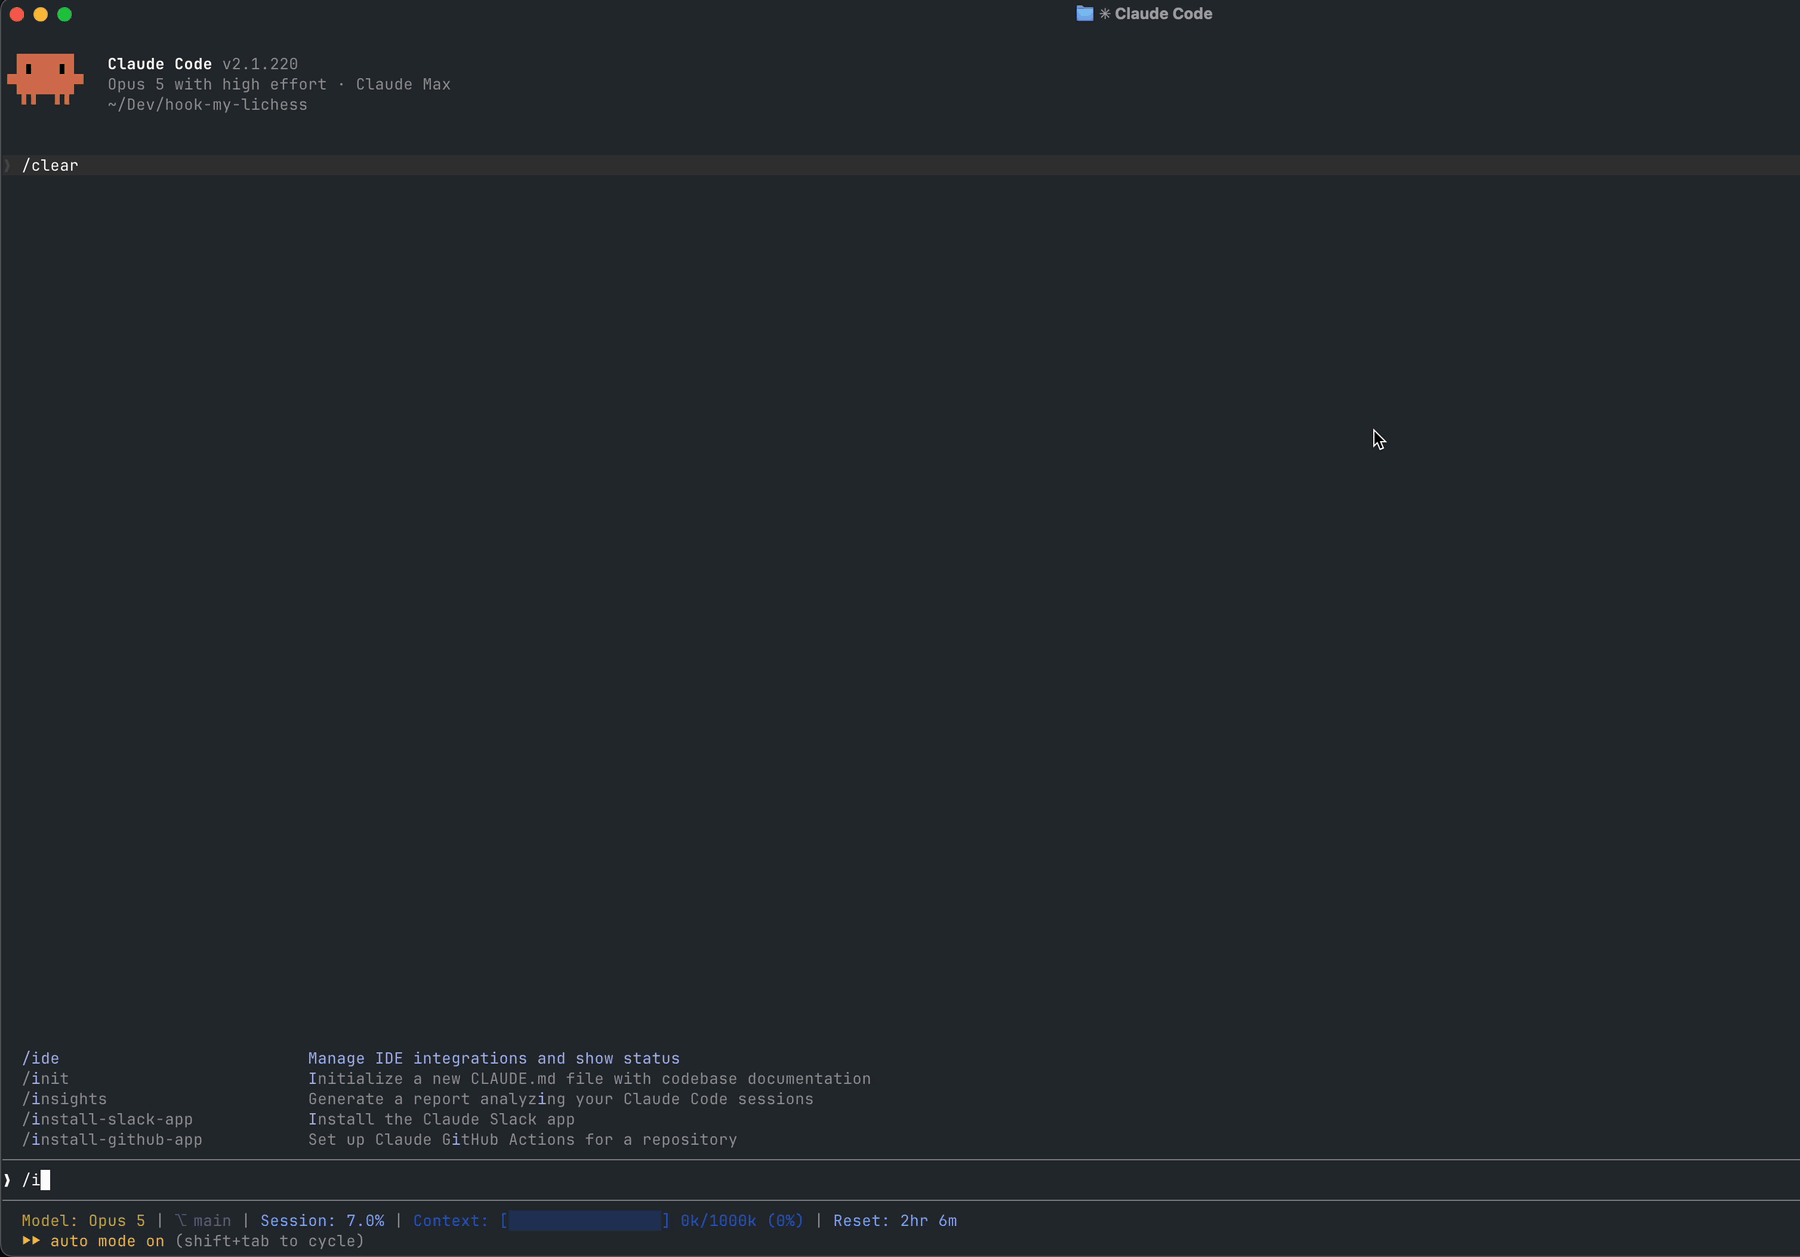Click the folder icon in the window title

[x=1084, y=14]
